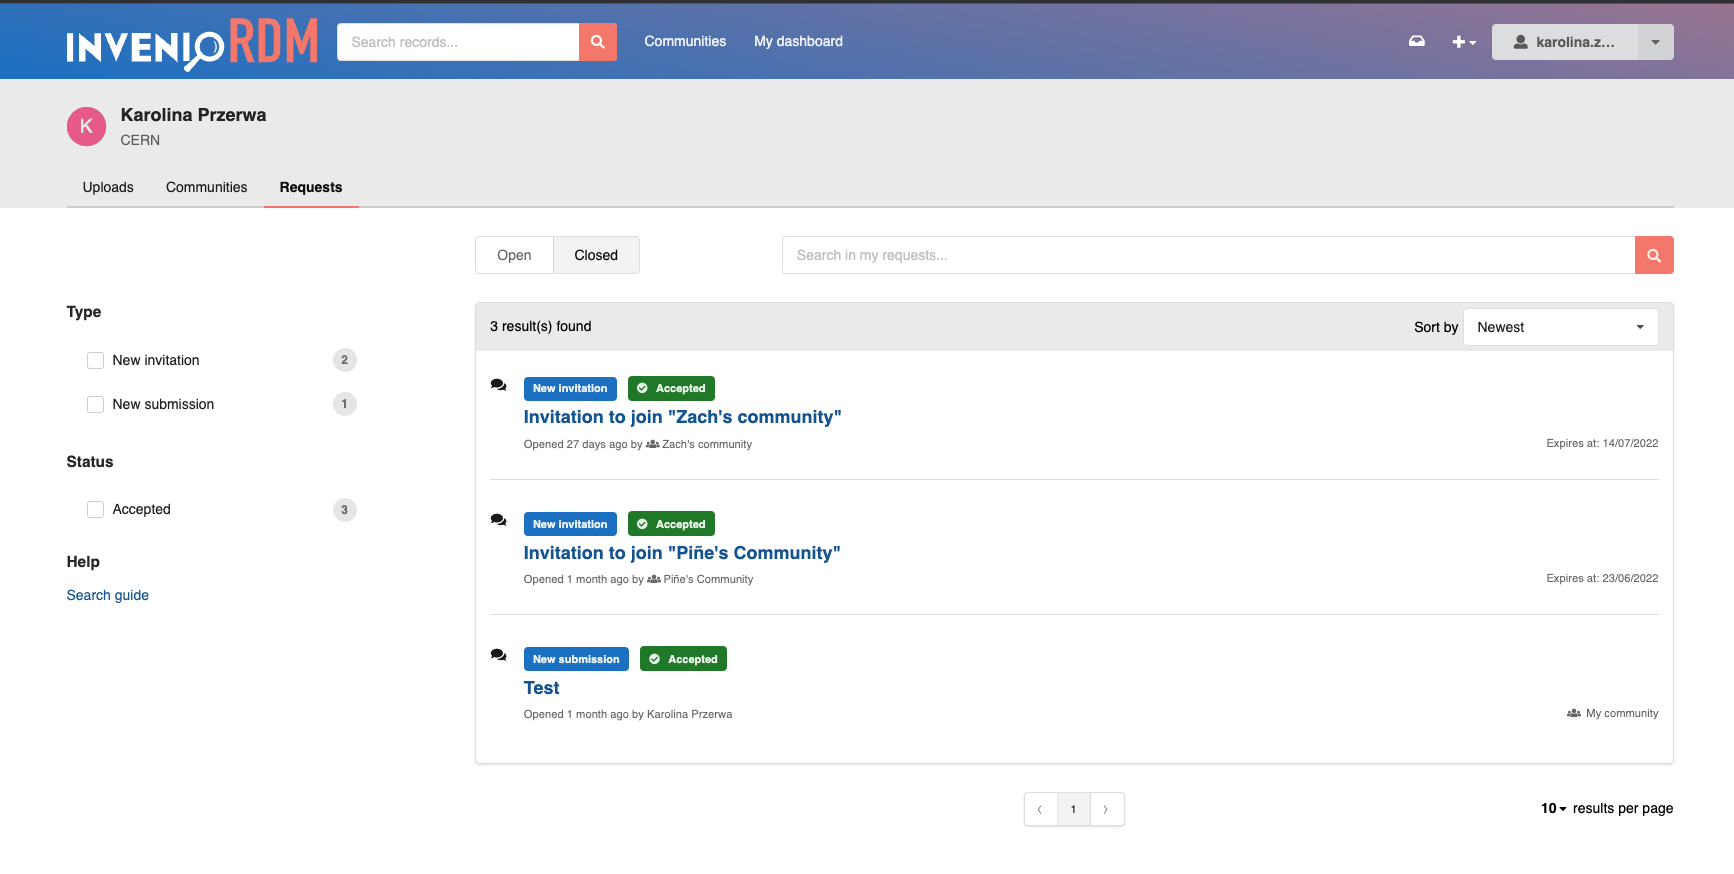Select the Requests tab
1734x874 pixels.
(x=311, y=187)
